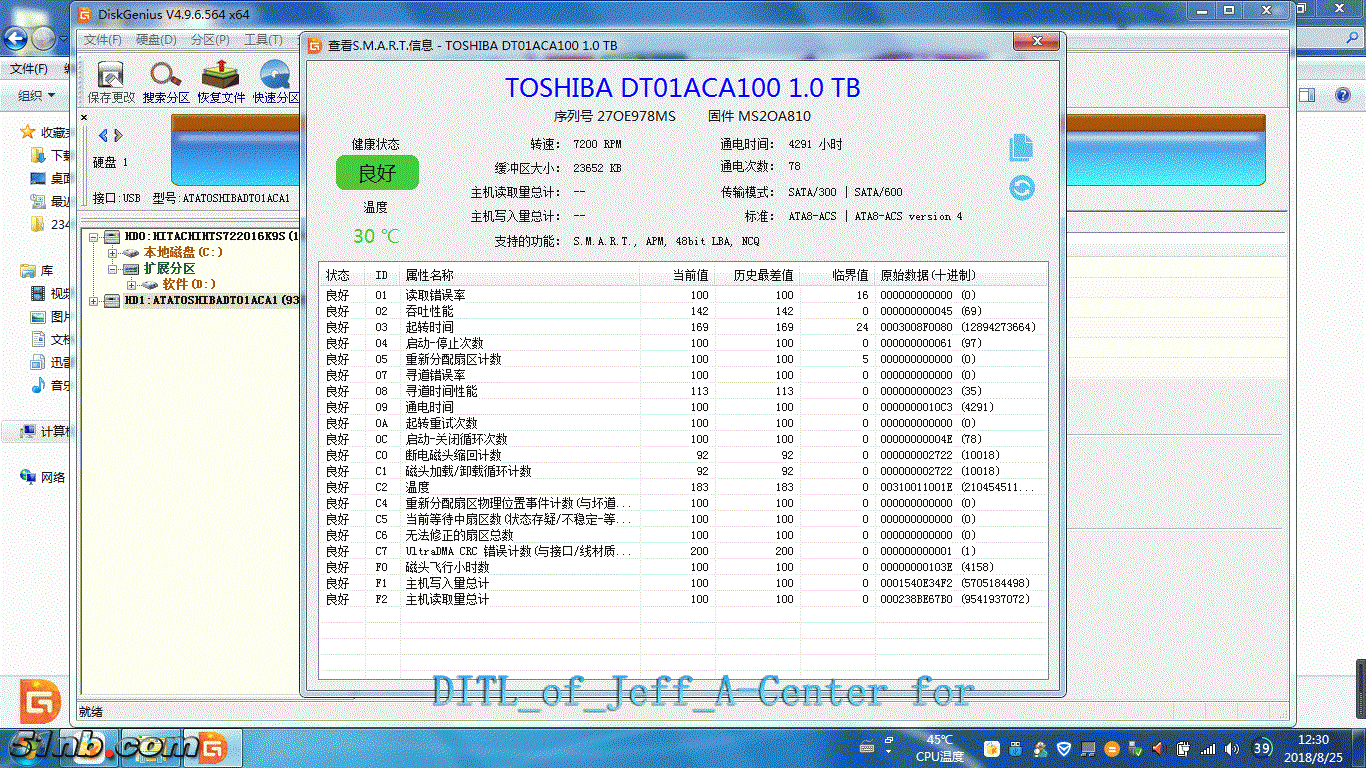Go to next disk with right arrow
1366x768 pixels.
(x=118, y=136)
